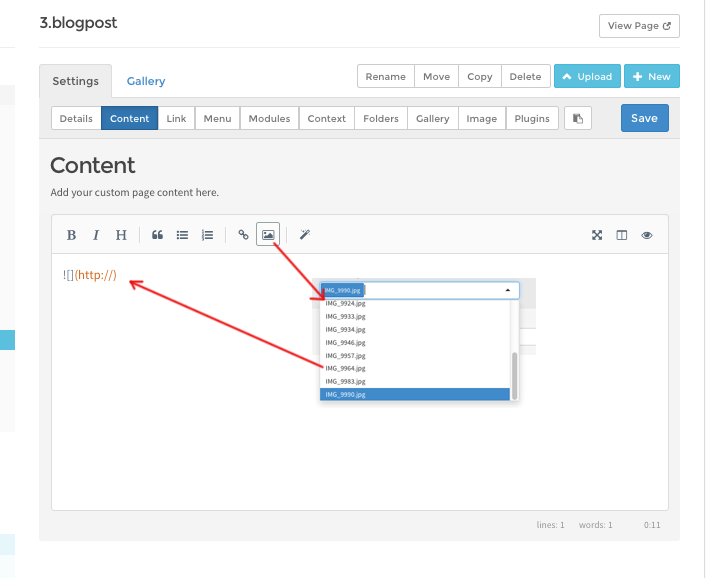The image size is (720, 578).
Task: Open the View Page link
Action: coord(639,26)
